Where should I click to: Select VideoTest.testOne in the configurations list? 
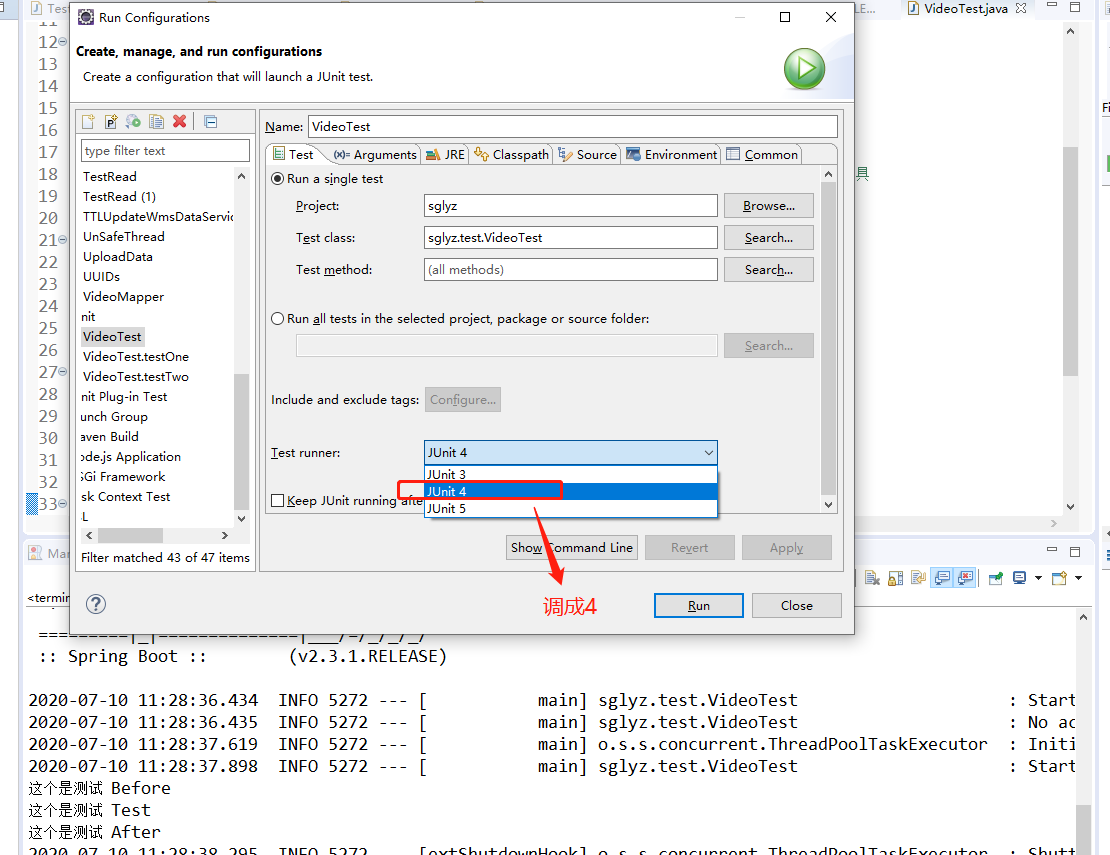pyautogui.click(x=135, y=356)
